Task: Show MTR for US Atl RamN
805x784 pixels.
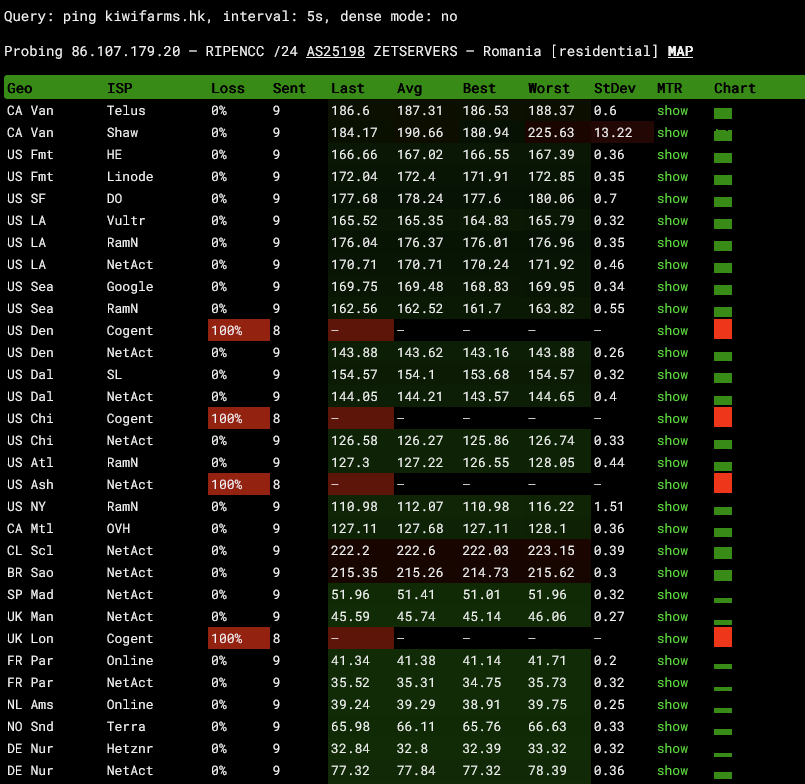Action: 673,463
